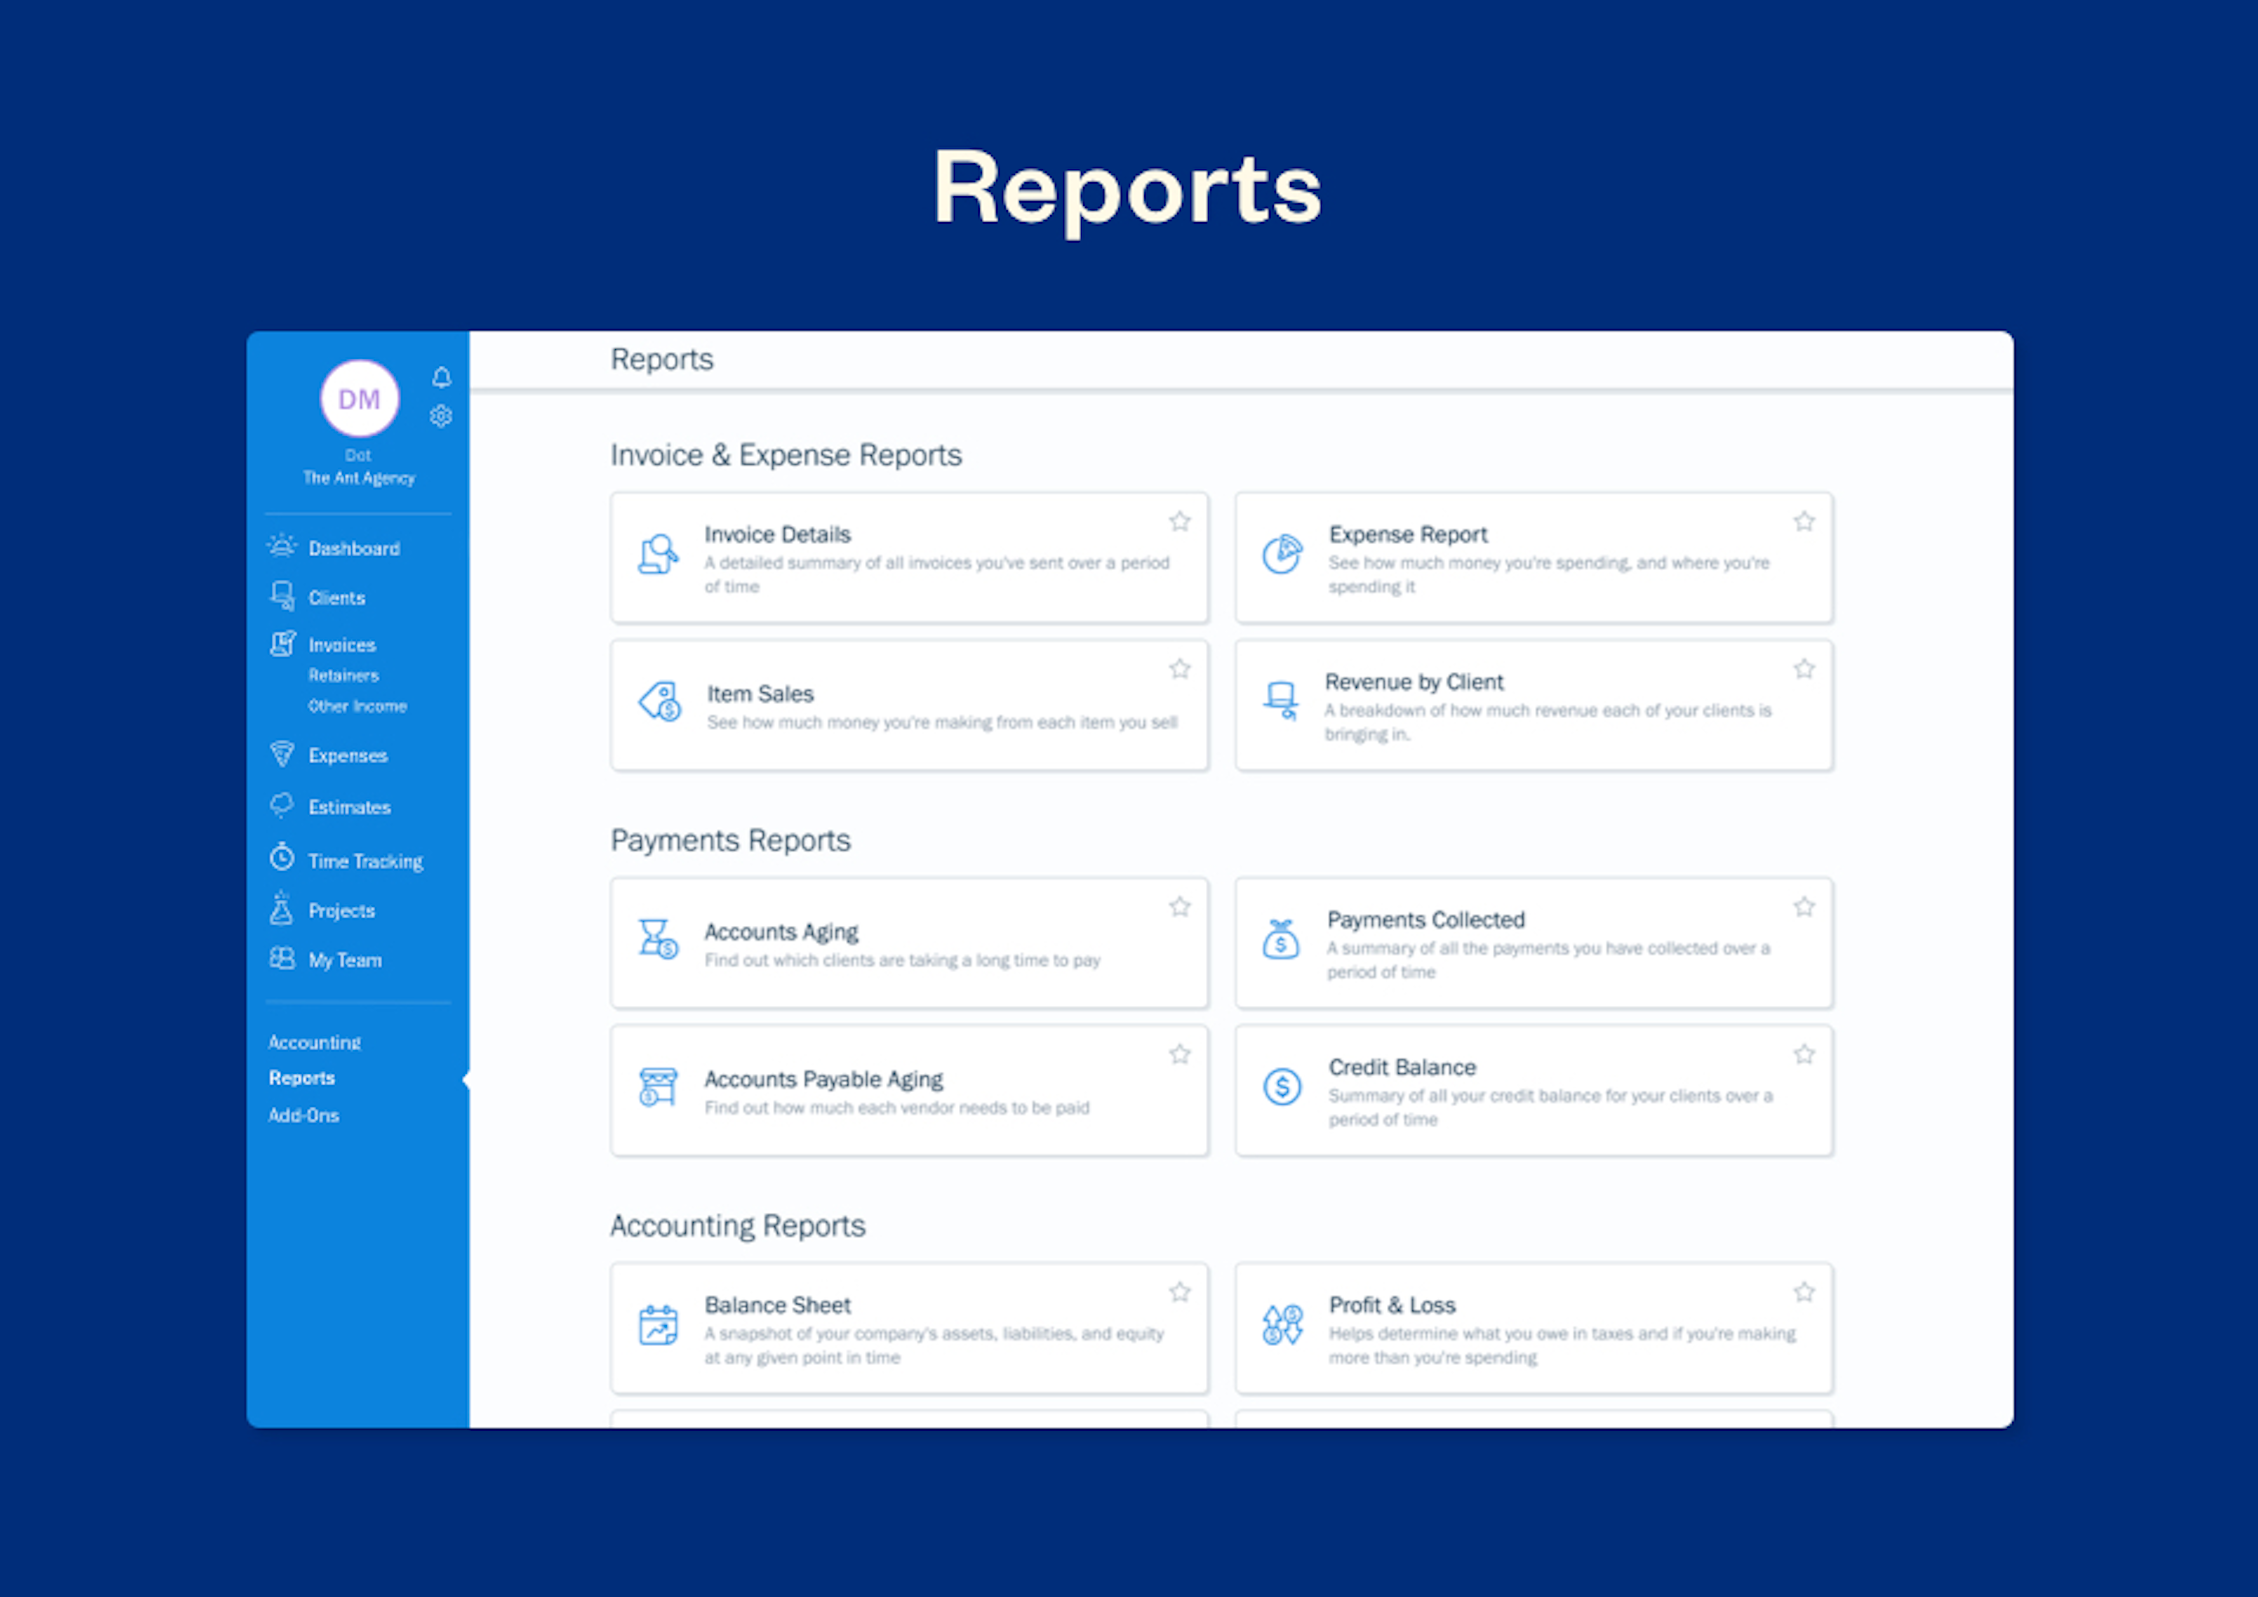Open the My Team page
The image size is (2258, 1597).
[x=344, y=959]
